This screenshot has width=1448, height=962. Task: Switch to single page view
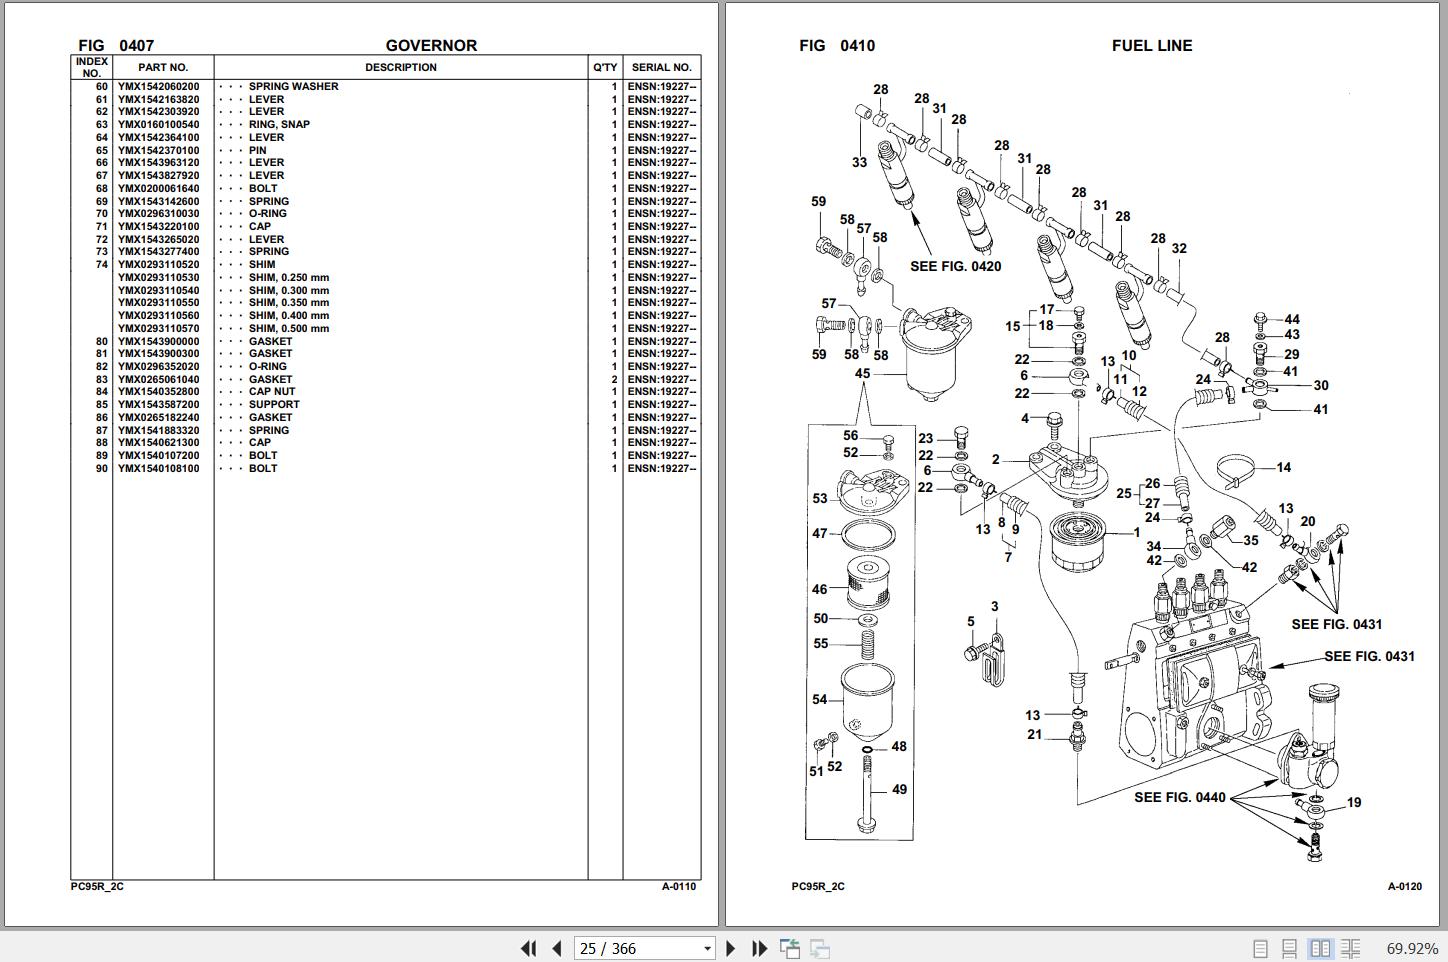pyautogui.click(x=1260, y=948)
